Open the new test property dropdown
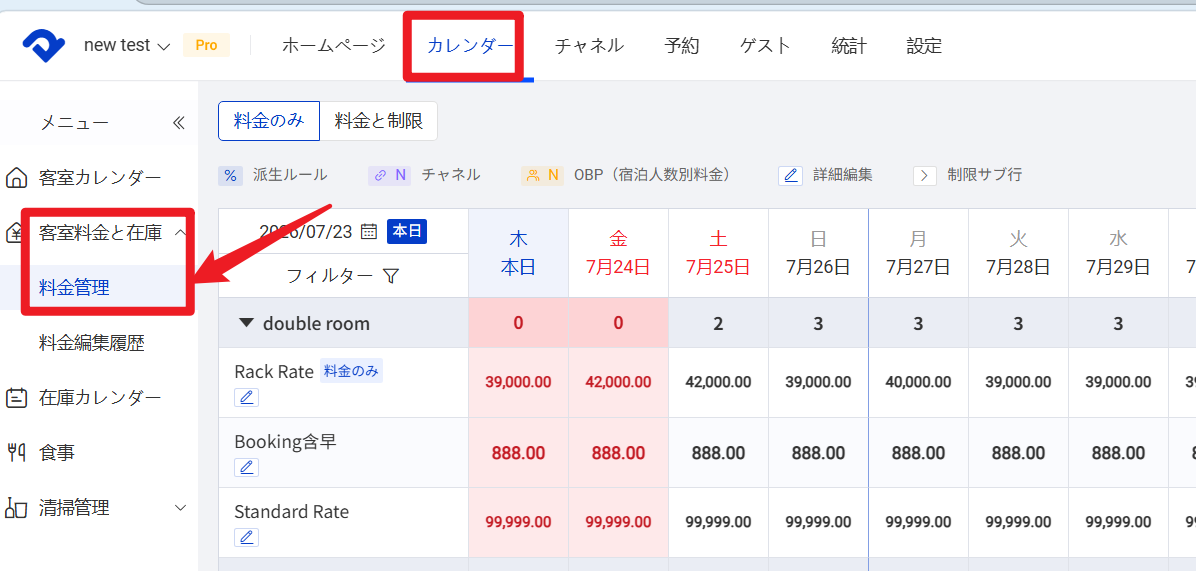Viewport: 1196px width, 571px height. 127,46
